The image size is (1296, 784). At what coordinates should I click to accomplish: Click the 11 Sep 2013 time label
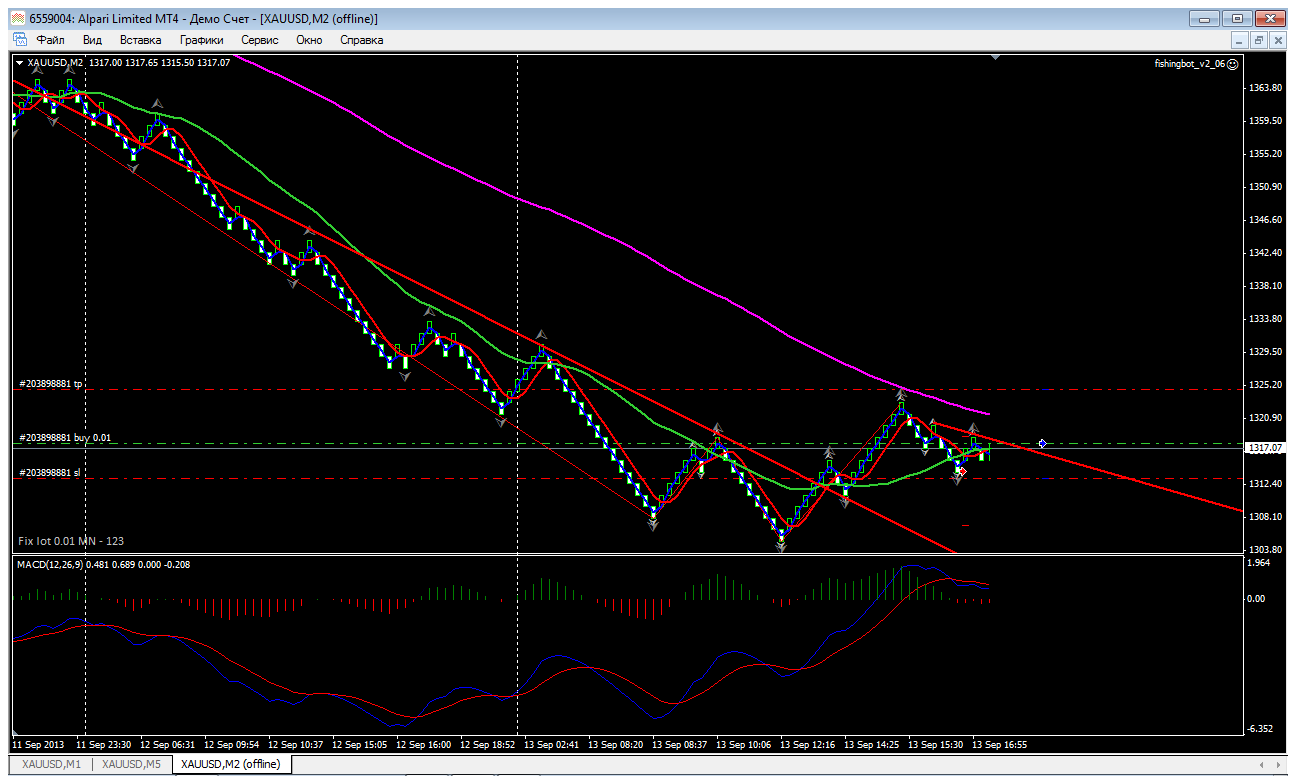[36, 745]
